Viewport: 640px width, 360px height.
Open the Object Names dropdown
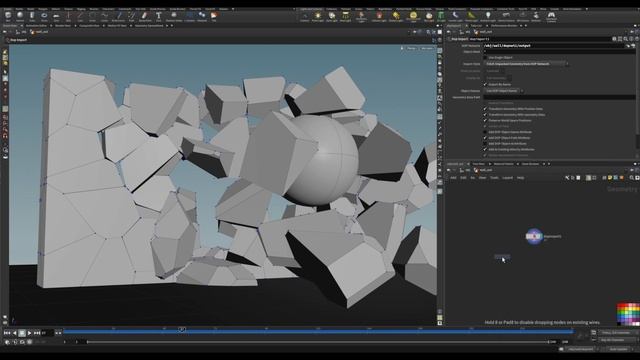point(504,91)
